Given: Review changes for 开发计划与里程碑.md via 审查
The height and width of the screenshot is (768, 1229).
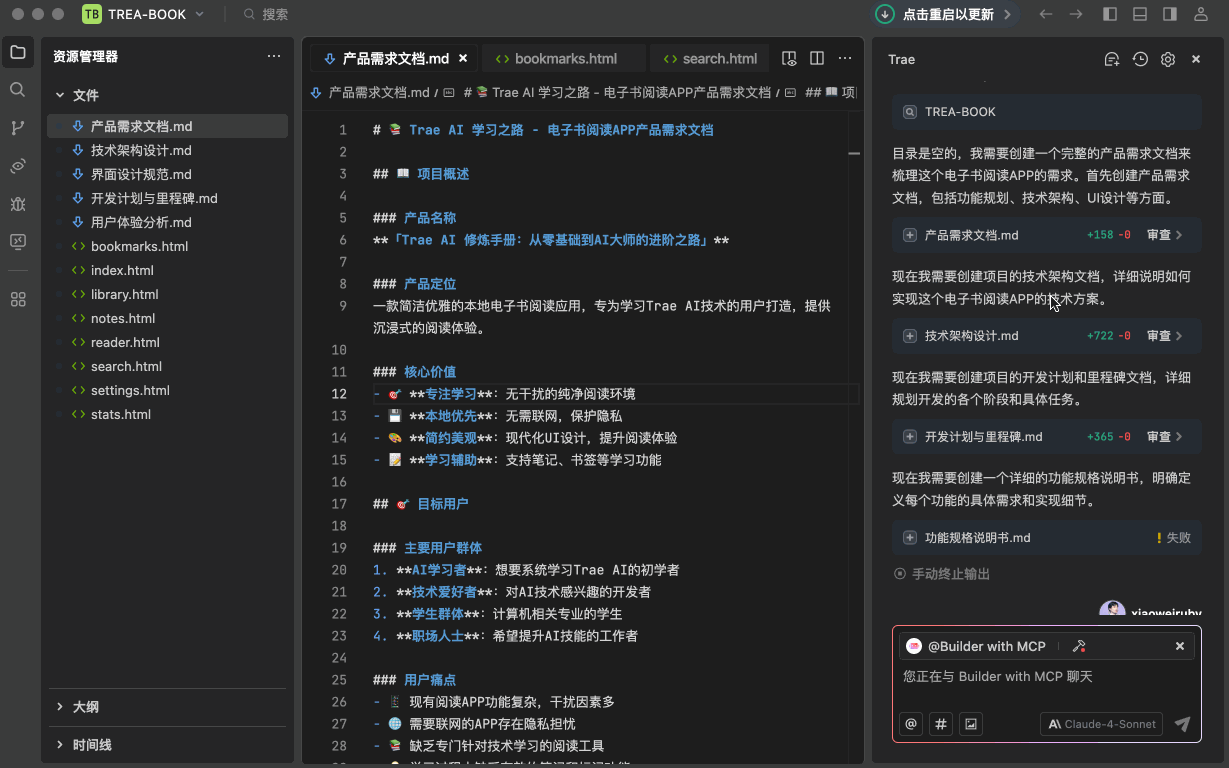Looking at the screenshot, I should pos(1164,437).
